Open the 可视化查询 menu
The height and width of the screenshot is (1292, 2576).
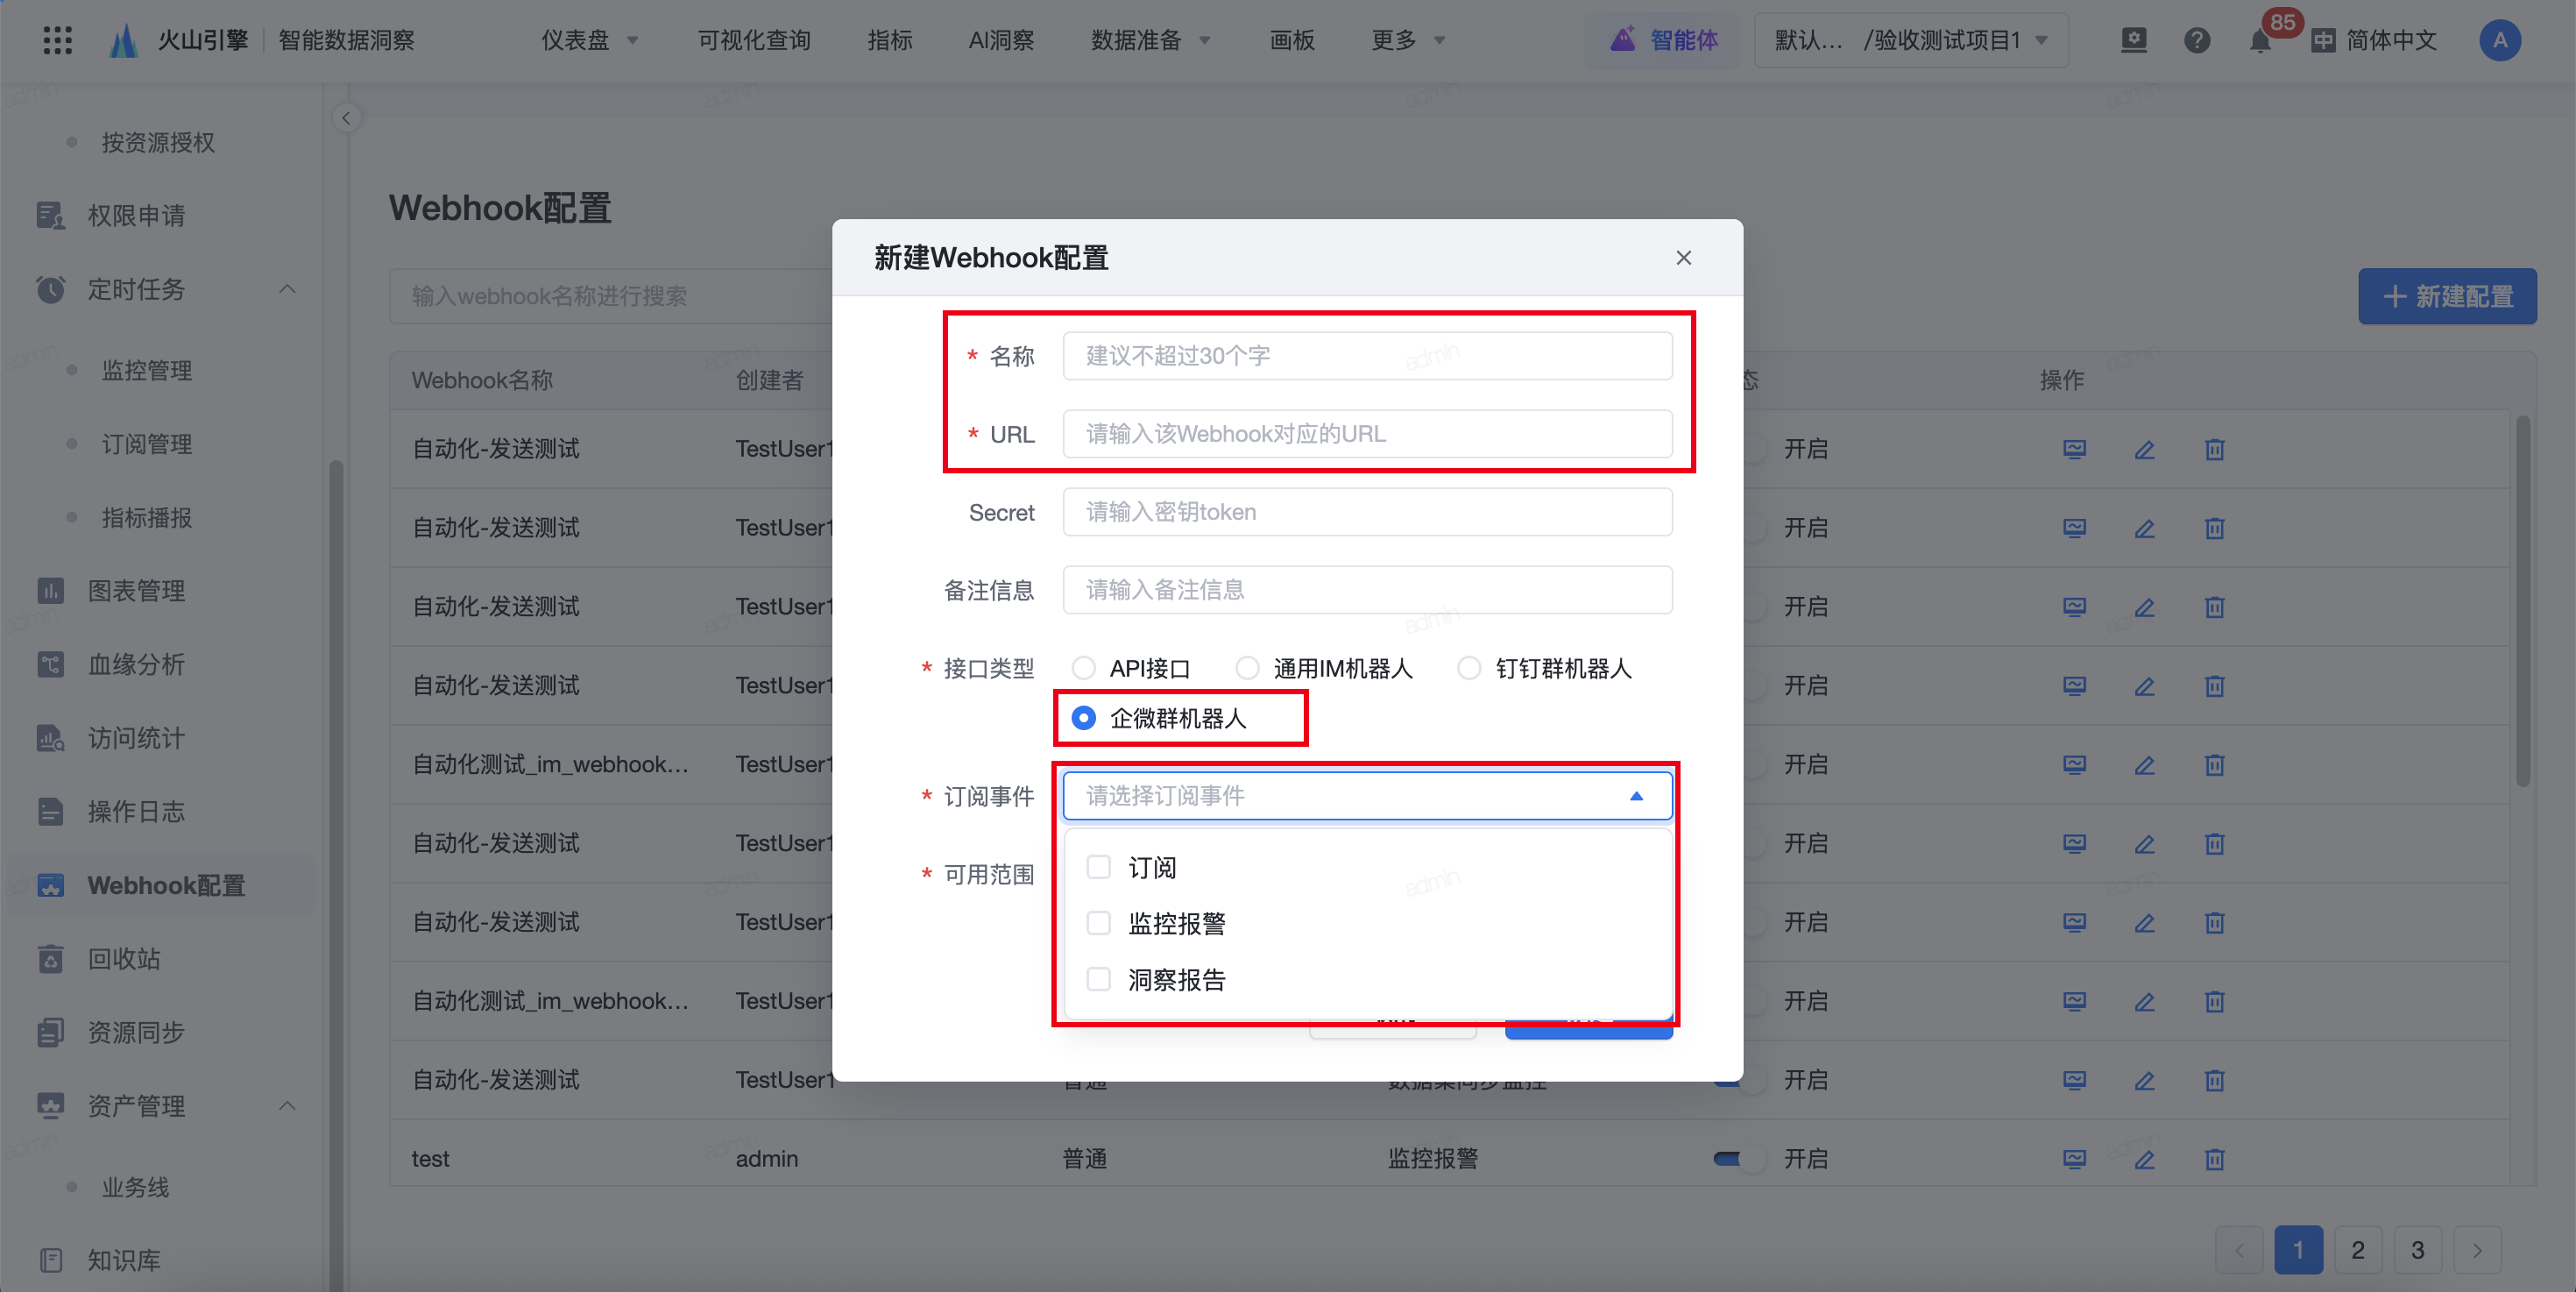point(753,41)
